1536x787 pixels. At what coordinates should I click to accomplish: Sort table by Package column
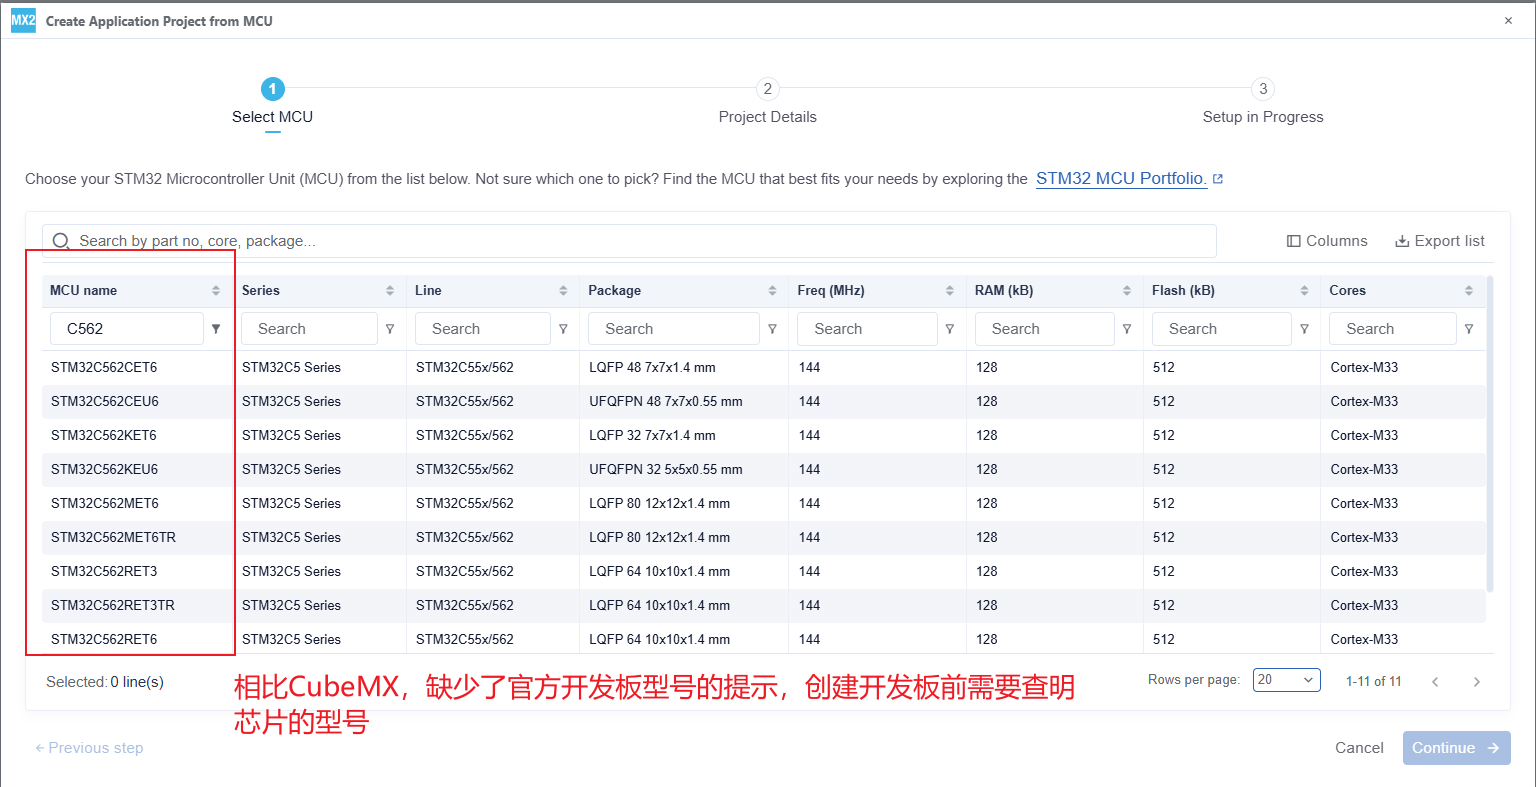pyautogui.click(x=772, y=291)
